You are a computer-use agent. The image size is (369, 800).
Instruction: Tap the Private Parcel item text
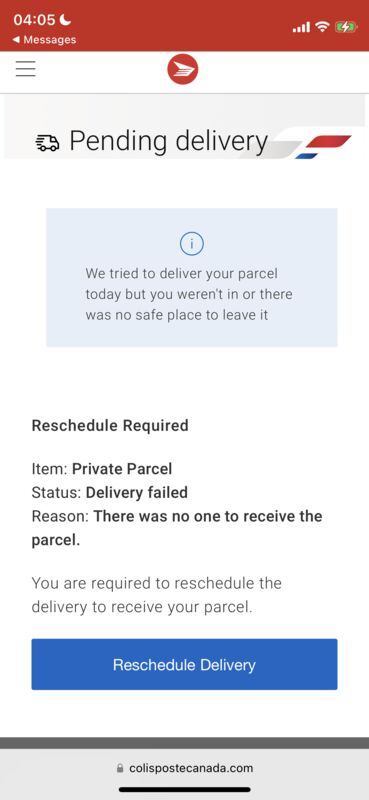pos(122,468)
